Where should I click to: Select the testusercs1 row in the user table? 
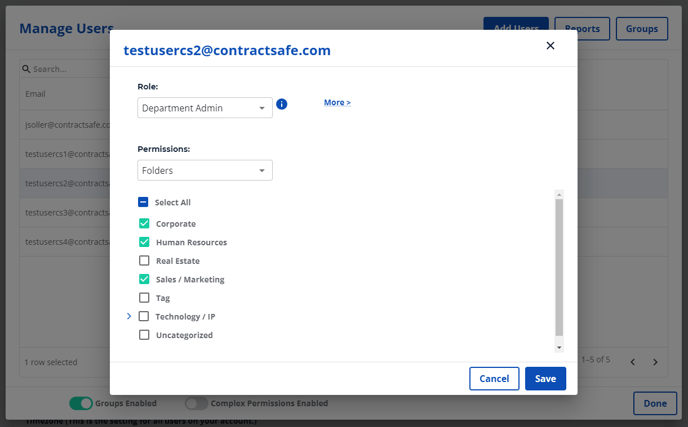click(x=64, y=154)
